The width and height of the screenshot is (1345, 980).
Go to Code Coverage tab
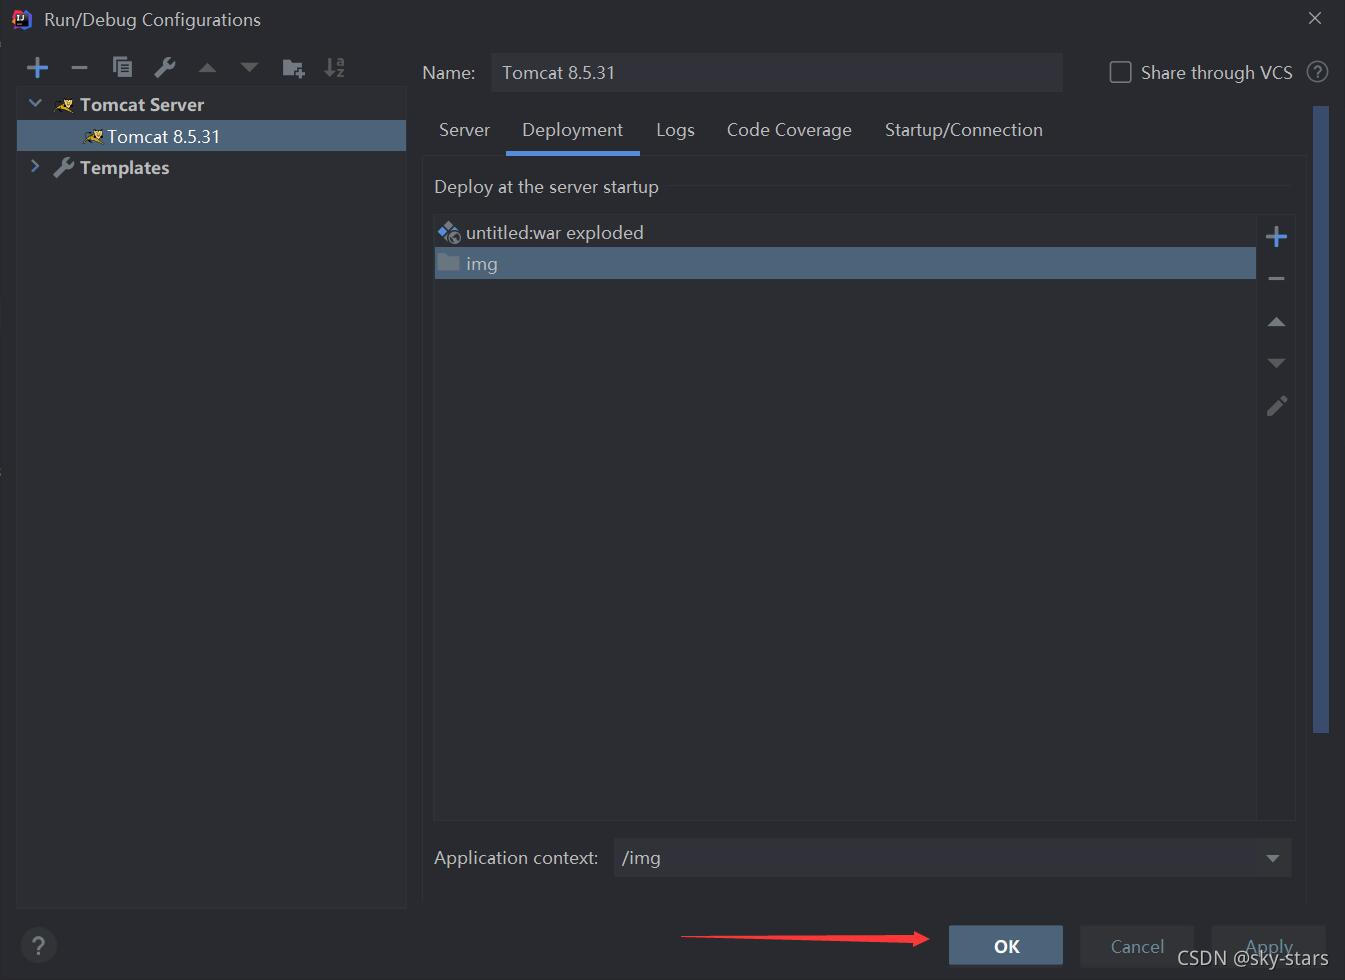[x=789, y=130]
